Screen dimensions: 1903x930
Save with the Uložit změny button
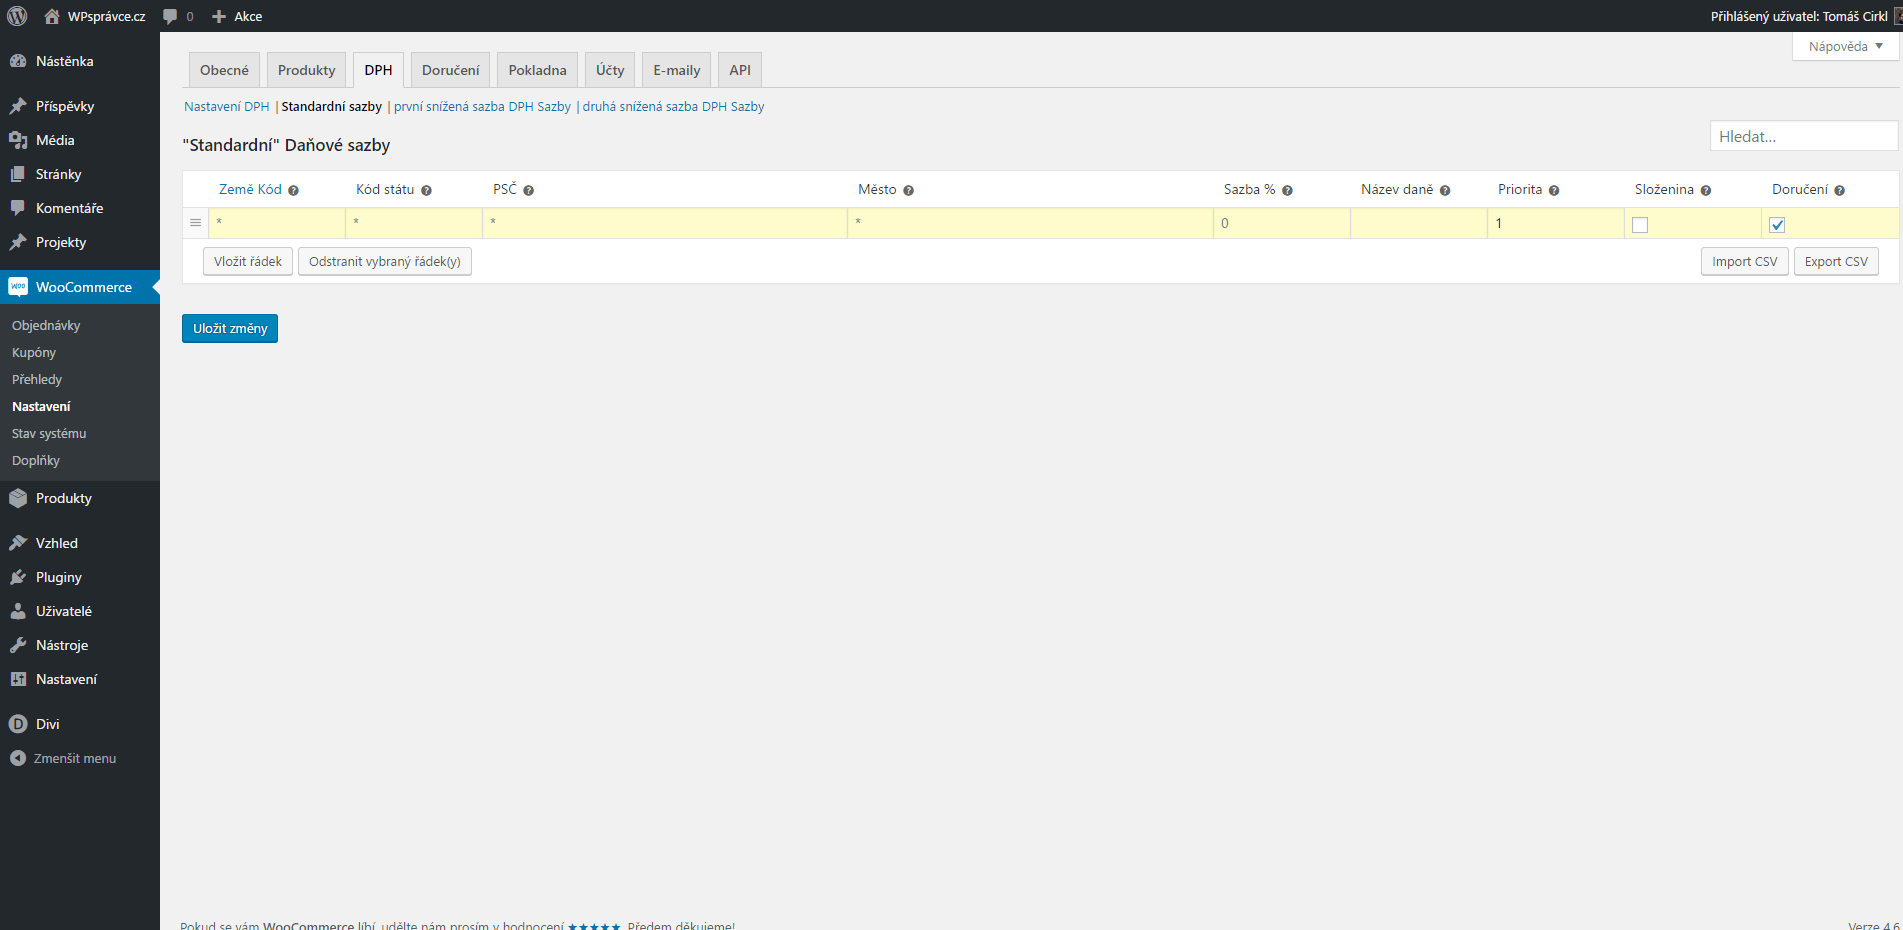point(230,328)
